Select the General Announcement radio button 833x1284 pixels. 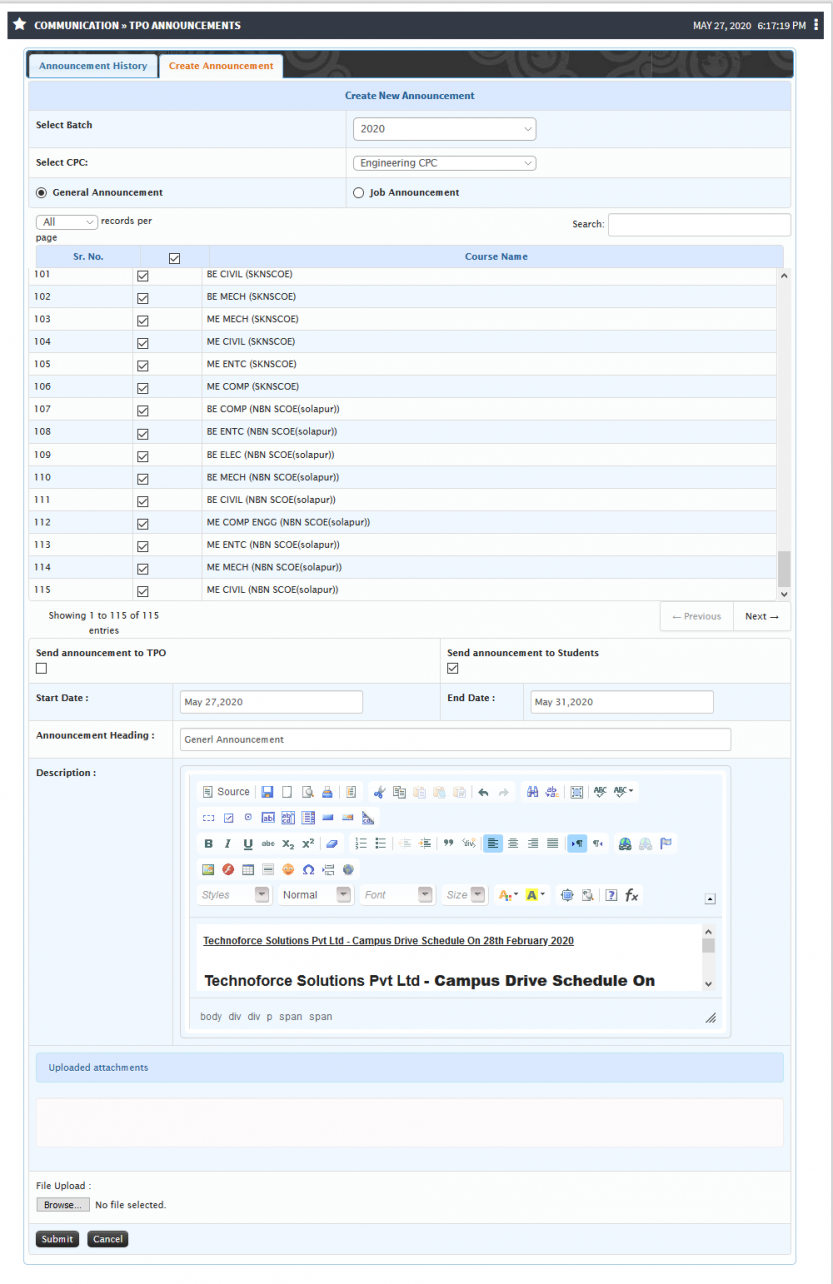41,193
